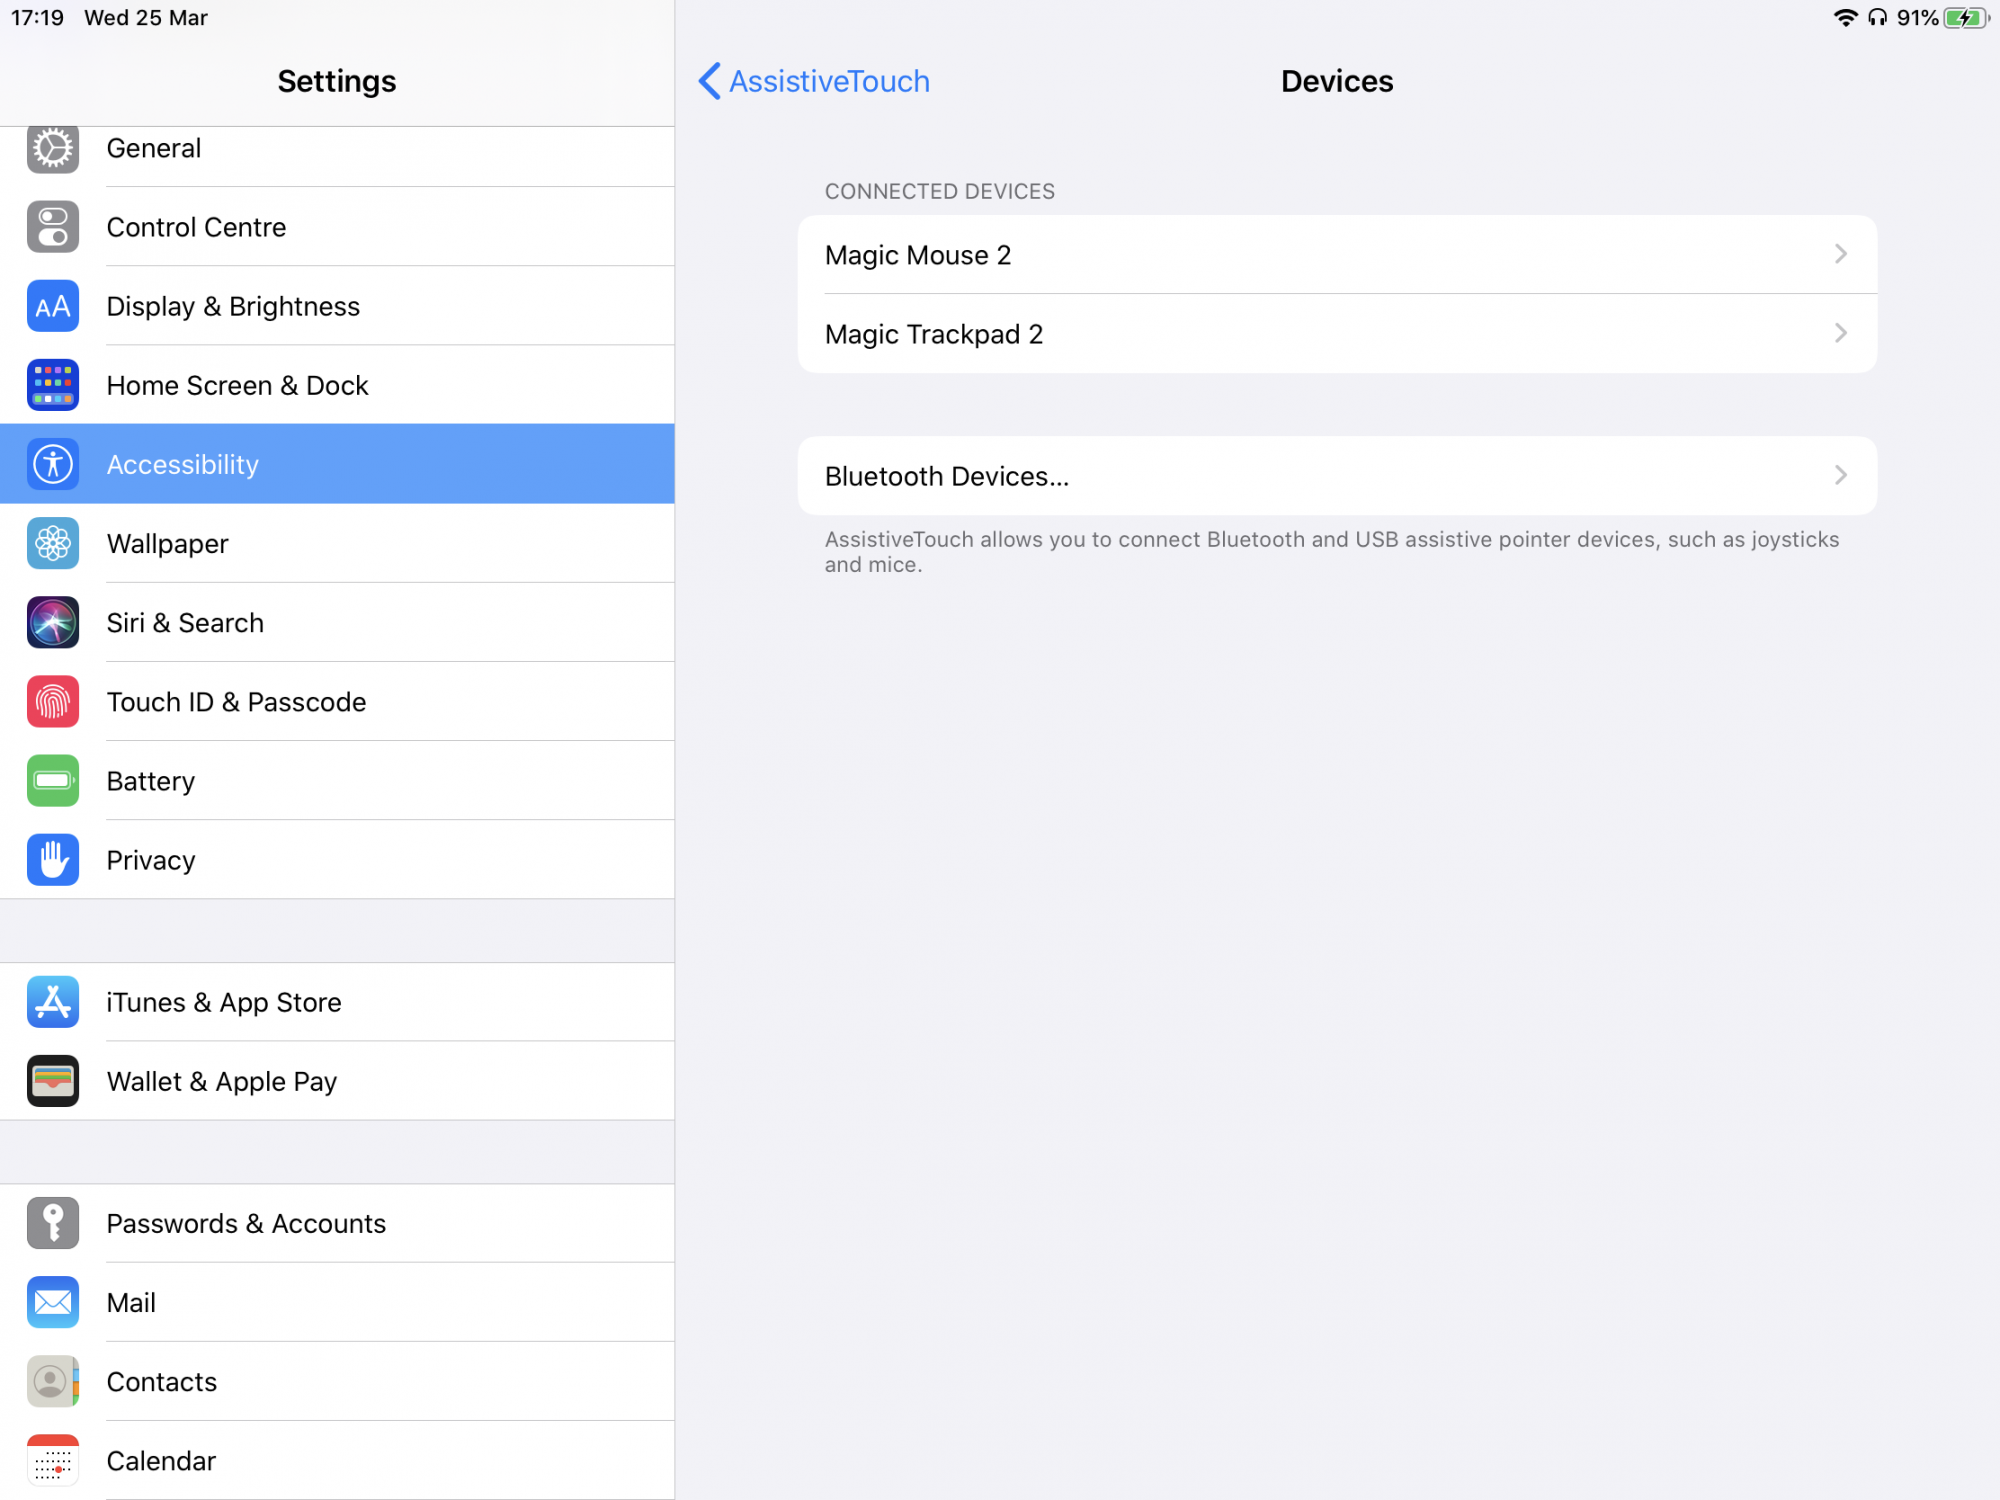Tap the Control Centre switches icon
This screenshot has width=2000, height=1500.
click(53, 227)
